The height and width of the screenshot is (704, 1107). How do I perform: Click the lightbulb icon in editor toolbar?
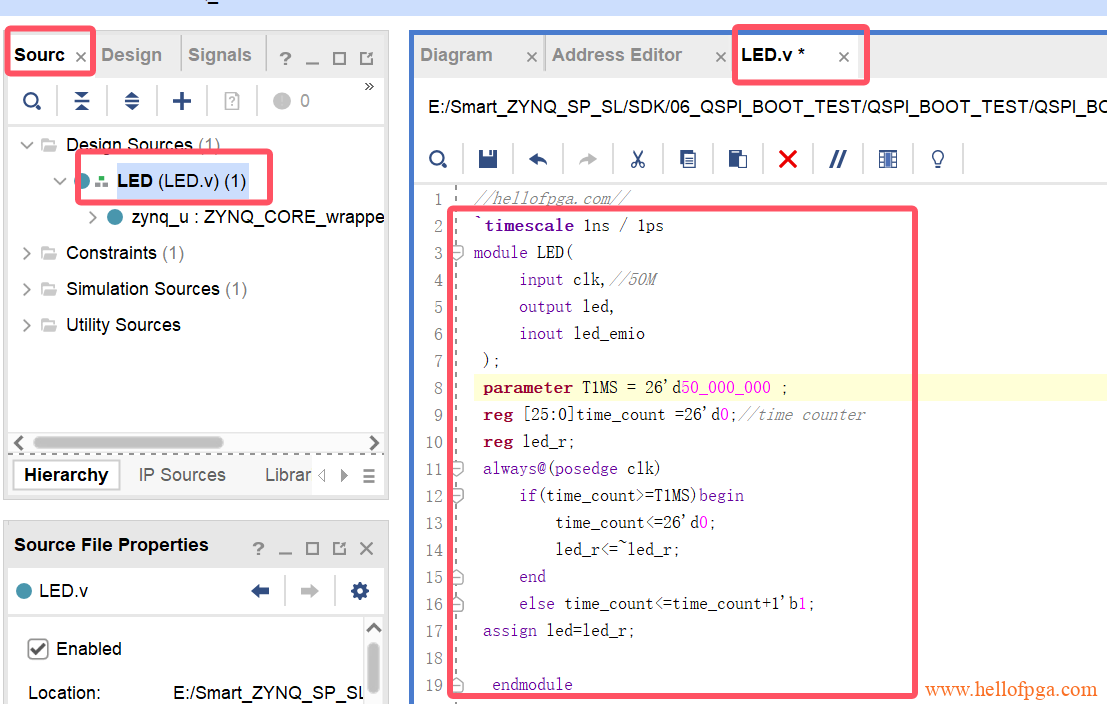pos(938,159)
